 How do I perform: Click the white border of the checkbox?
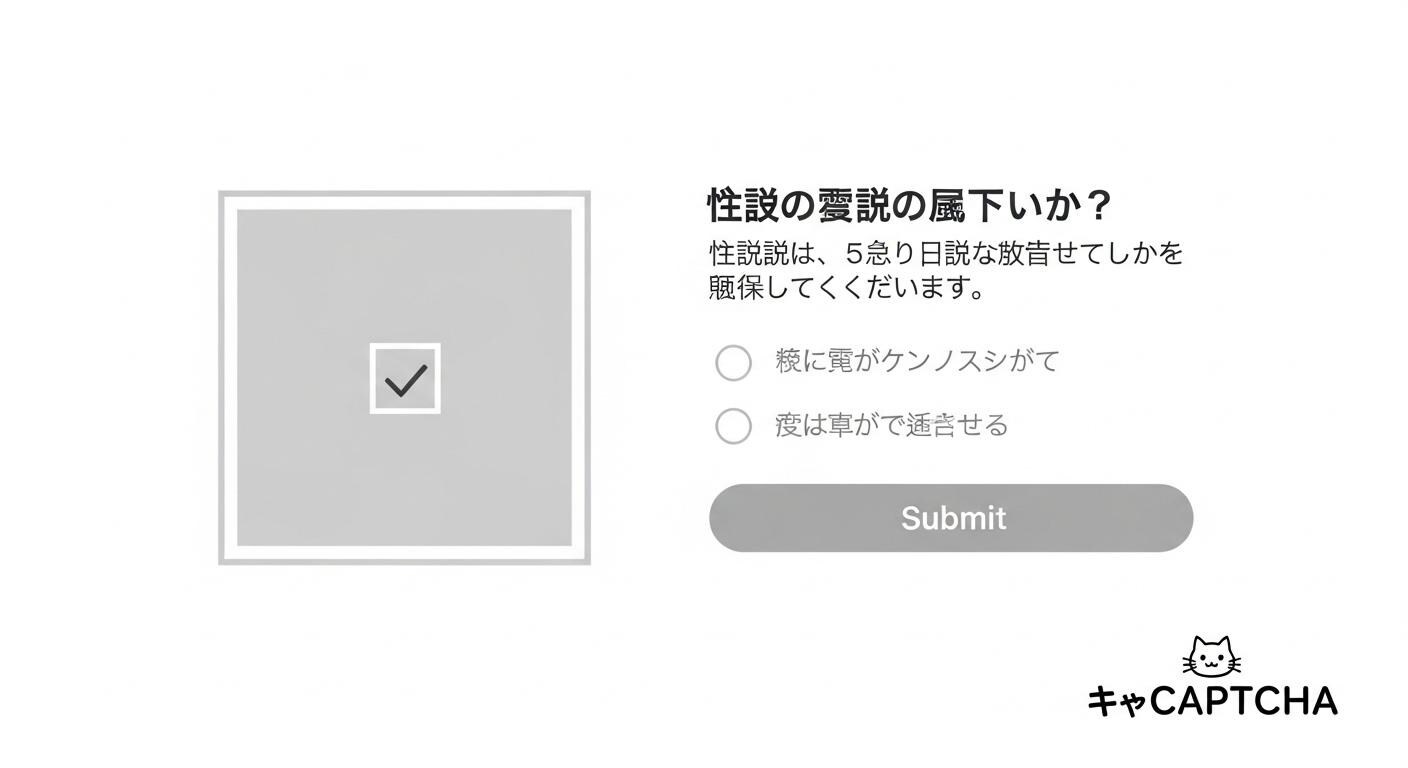(374, 379)
